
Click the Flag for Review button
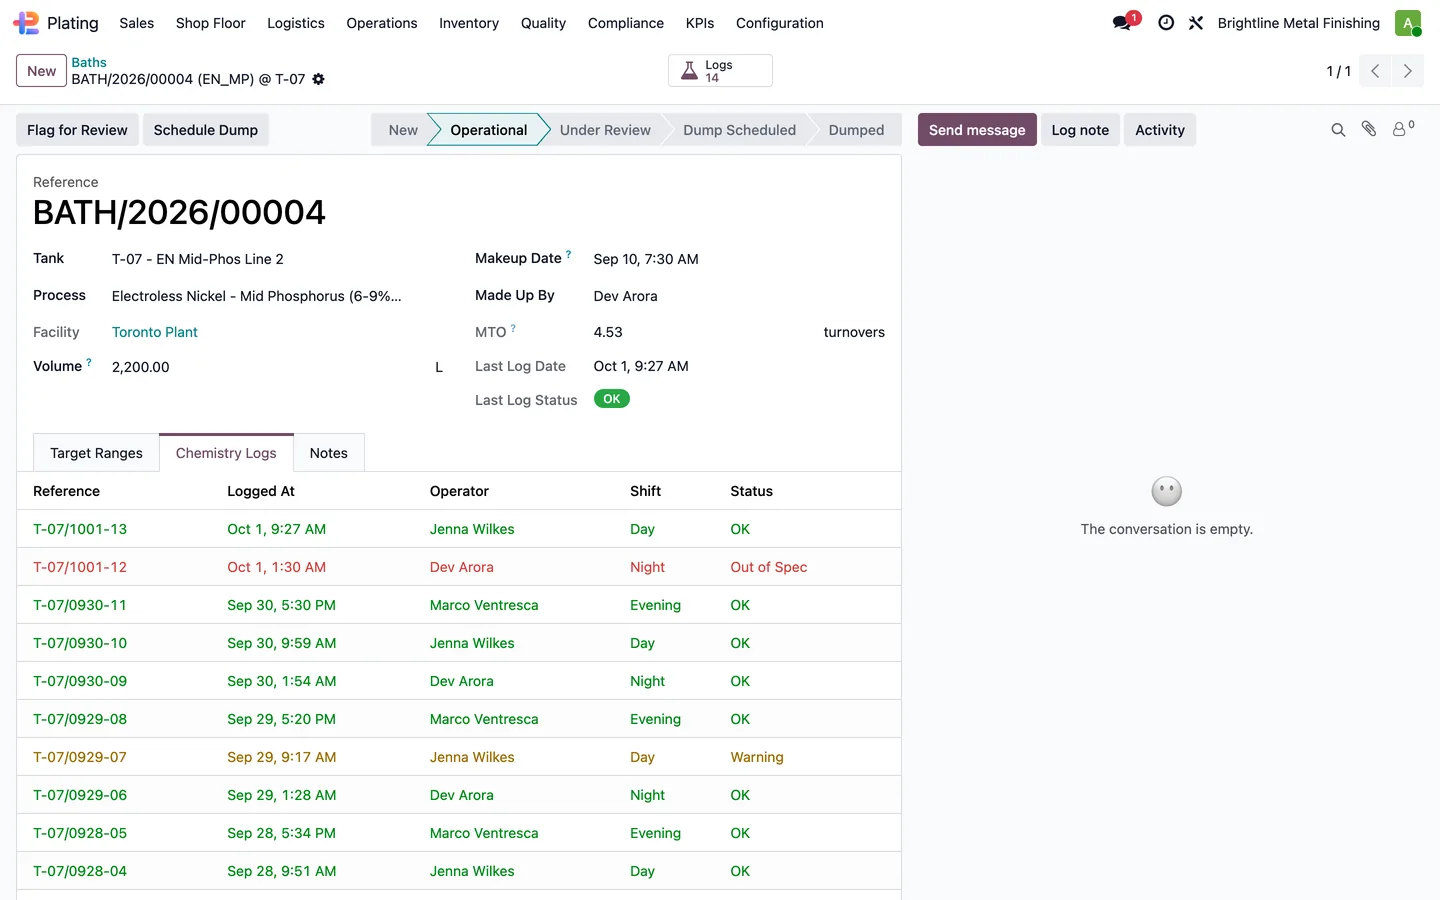tap(77, 130)
